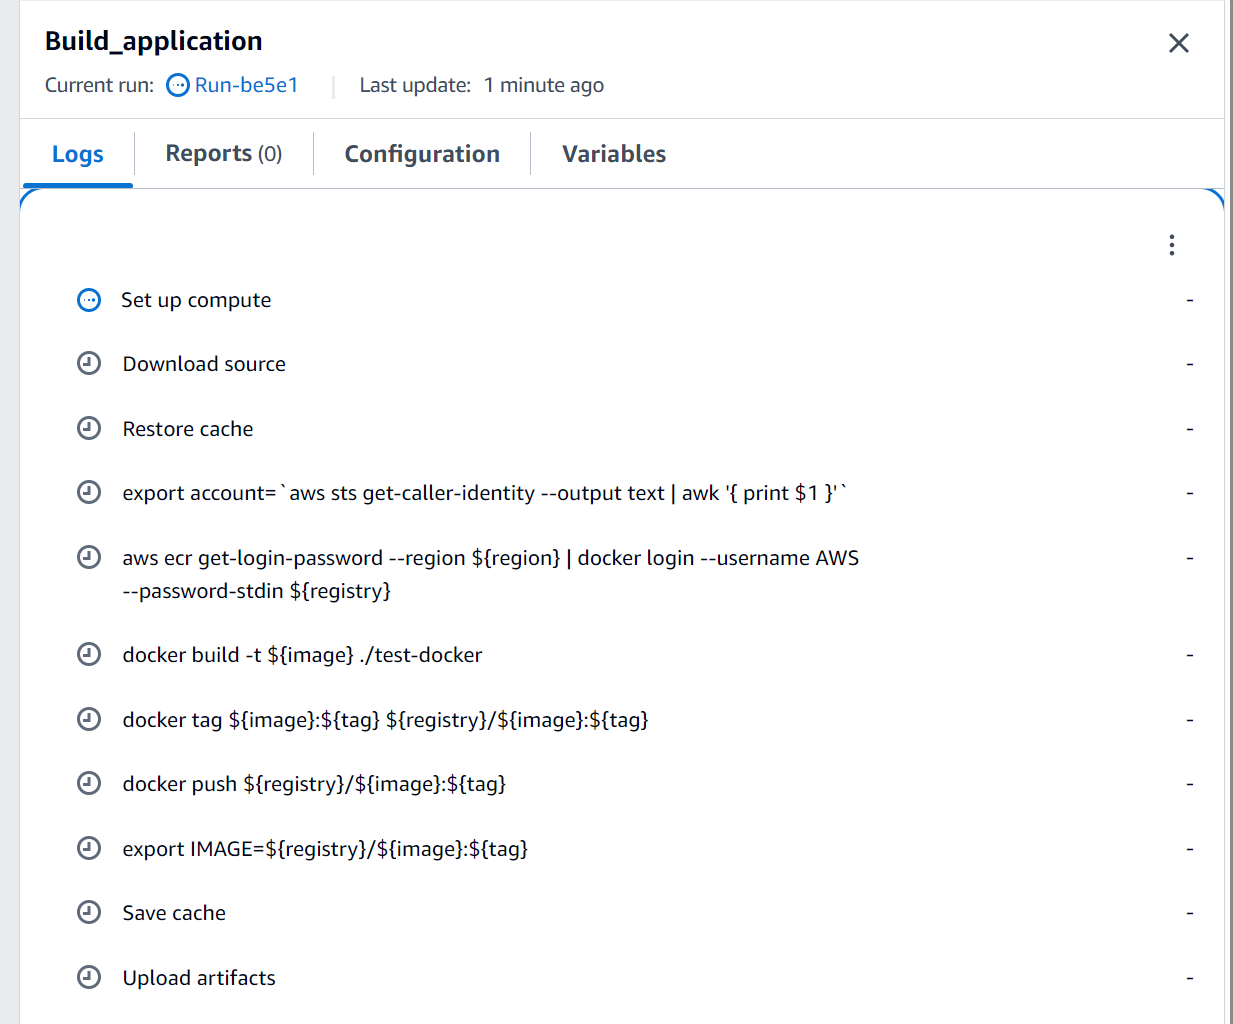Open the Variables tab

(x=614, y=154)
